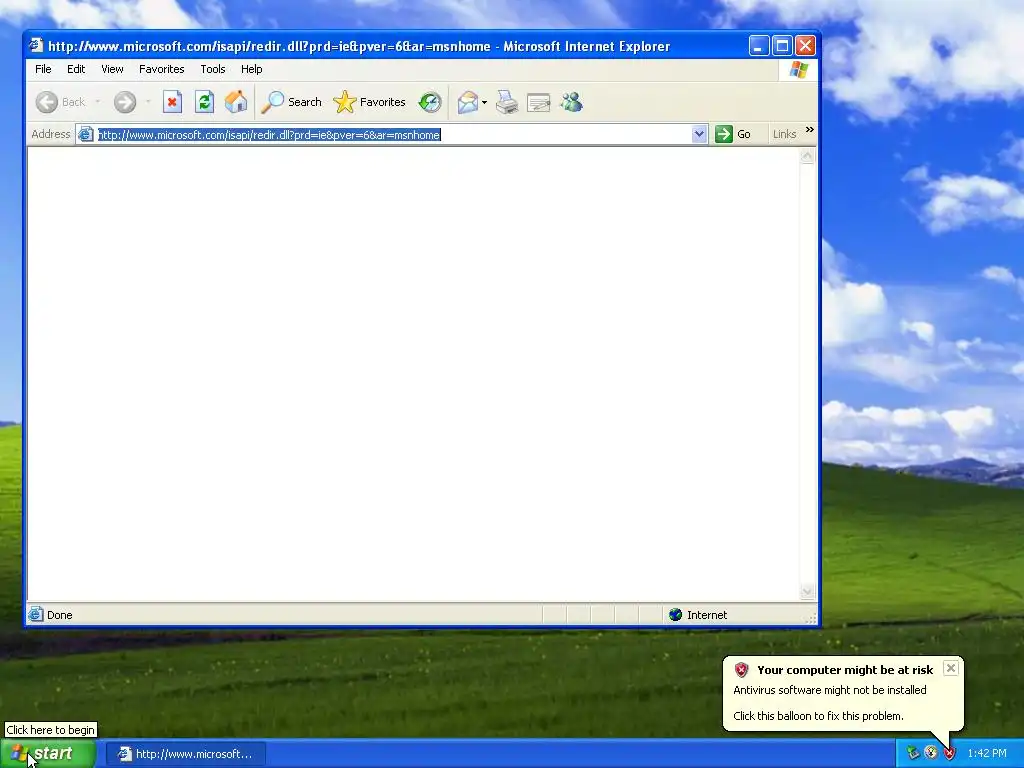Open the View menu
Image resolution: width=1024 pixels, height=768 pixels.
112,69
